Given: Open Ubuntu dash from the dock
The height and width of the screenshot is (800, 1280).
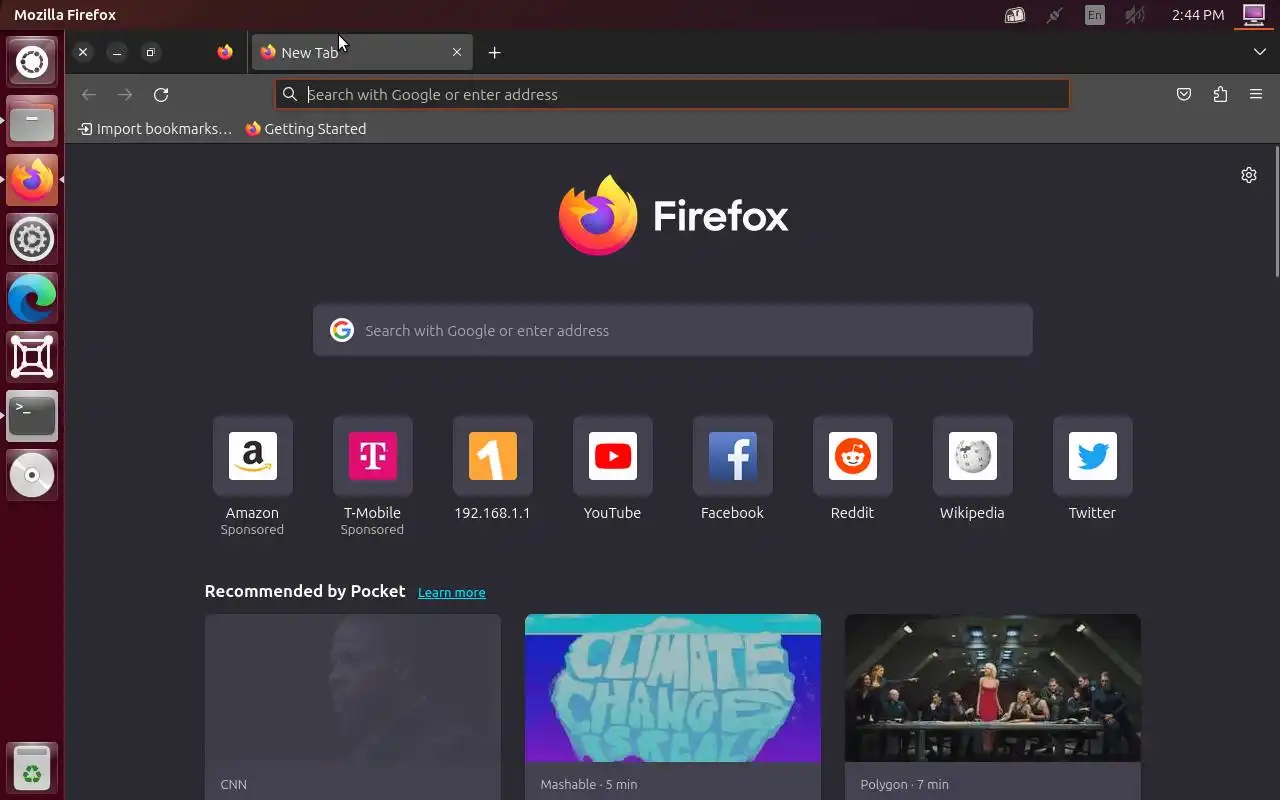Looking at the screenshot, I should [32, 62].
